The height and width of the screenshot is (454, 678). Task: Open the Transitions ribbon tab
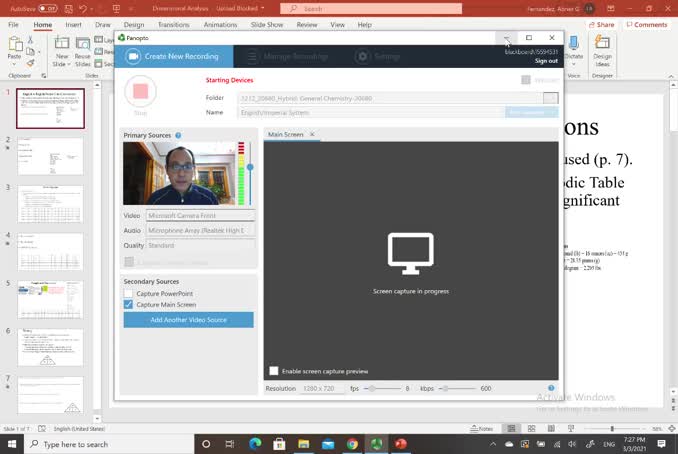pyautogui.click(x=173, y=24)
